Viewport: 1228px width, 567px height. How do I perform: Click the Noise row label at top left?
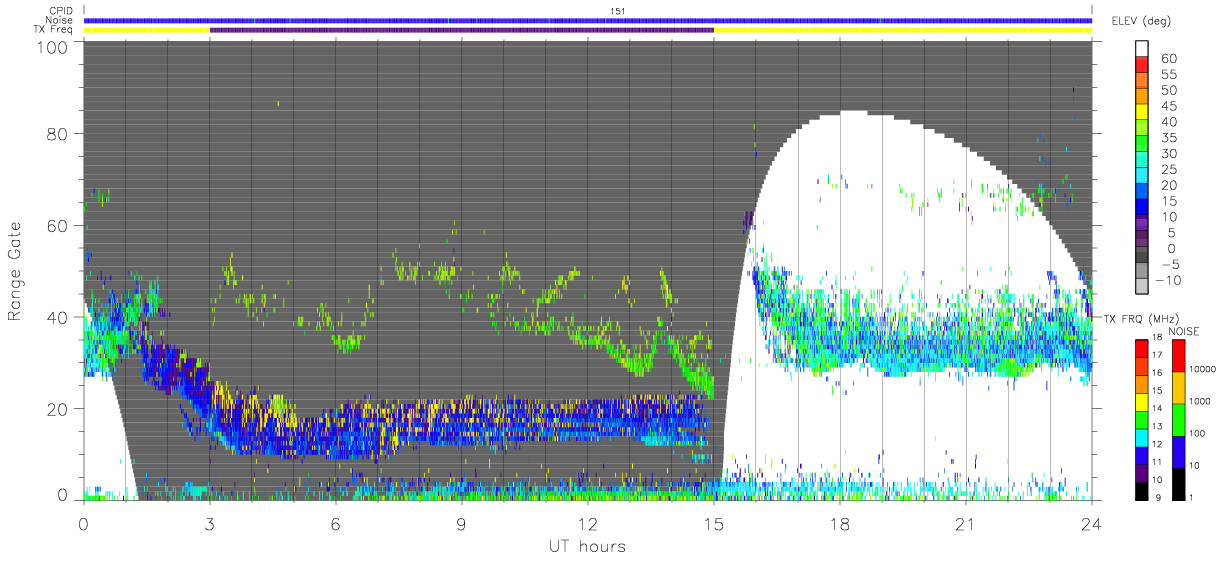coord(61,20)
